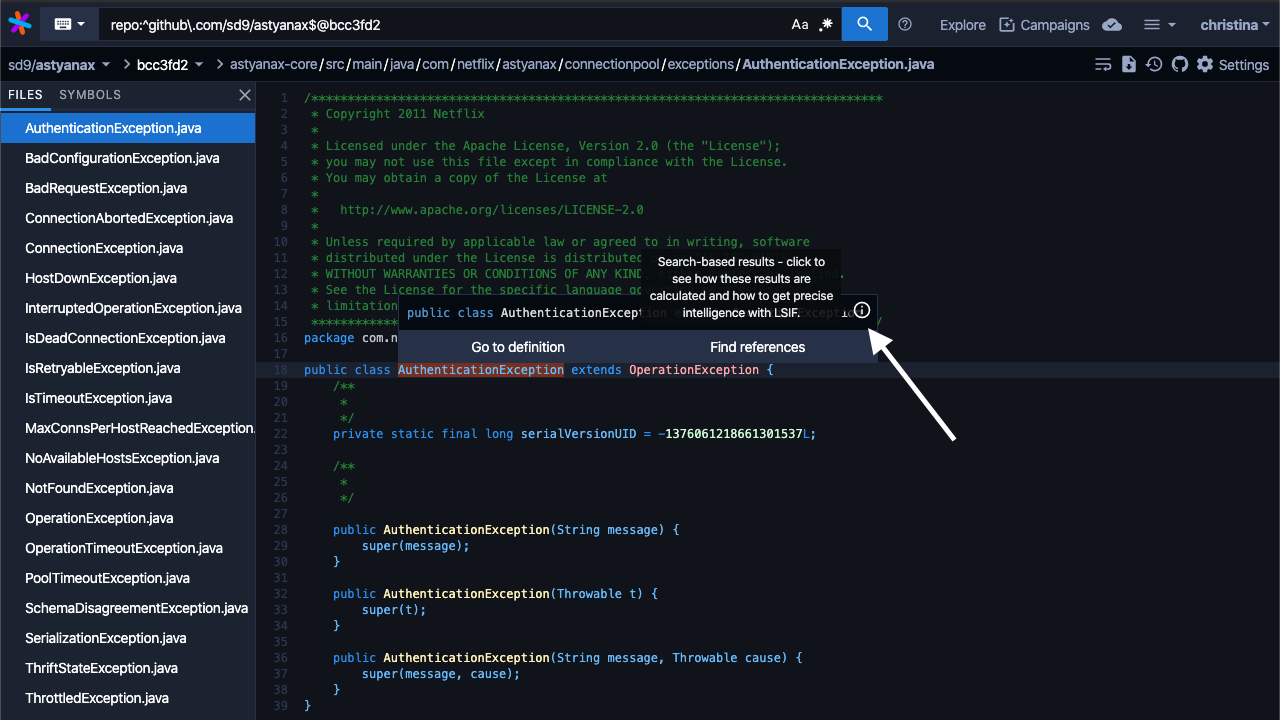Navigate to exceptions breadcrumb folder

pyautogui.click(x=700, y=64)
